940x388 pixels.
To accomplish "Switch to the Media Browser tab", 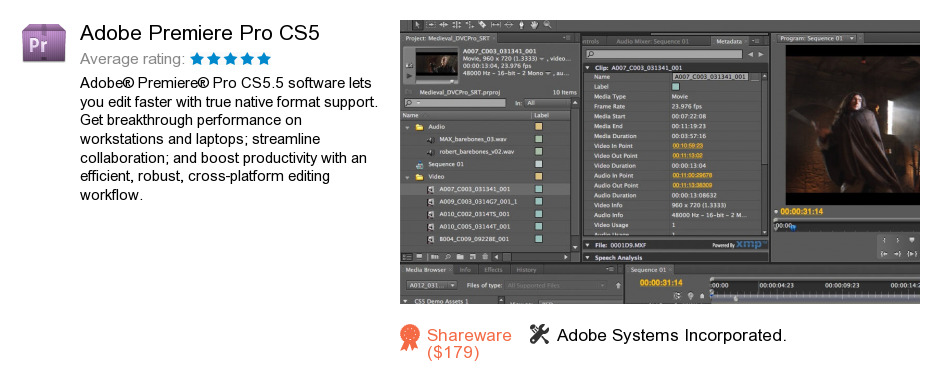I will click(426, 270).
